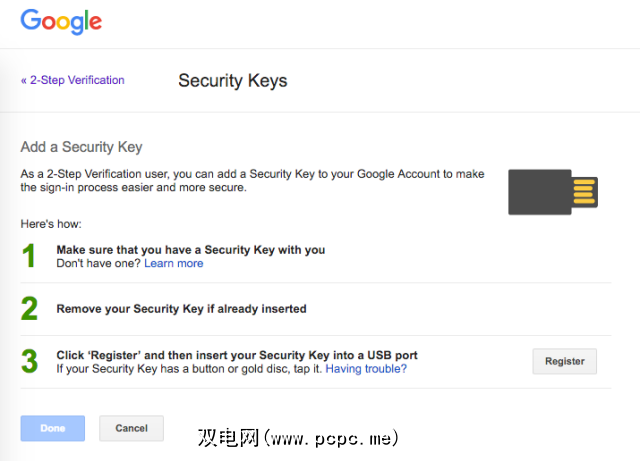Go back to 2-Step Verification
This screenshot has height=461, width=640.
(x=73, y=80)
